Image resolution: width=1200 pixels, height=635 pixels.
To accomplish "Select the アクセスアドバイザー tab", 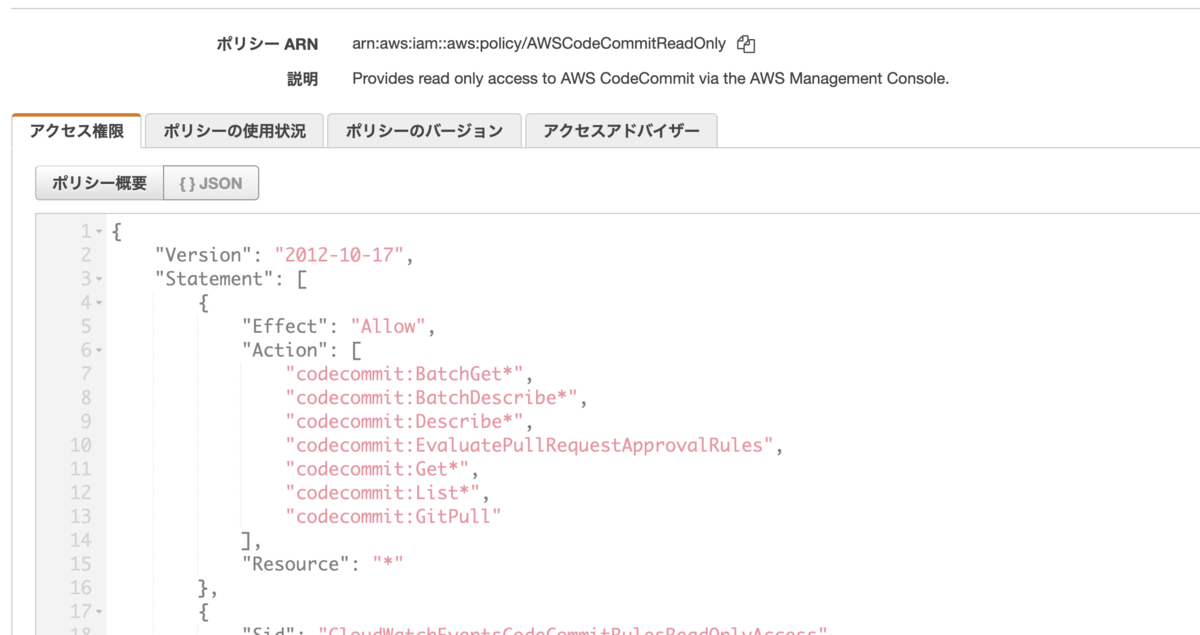I will (622, 131).
